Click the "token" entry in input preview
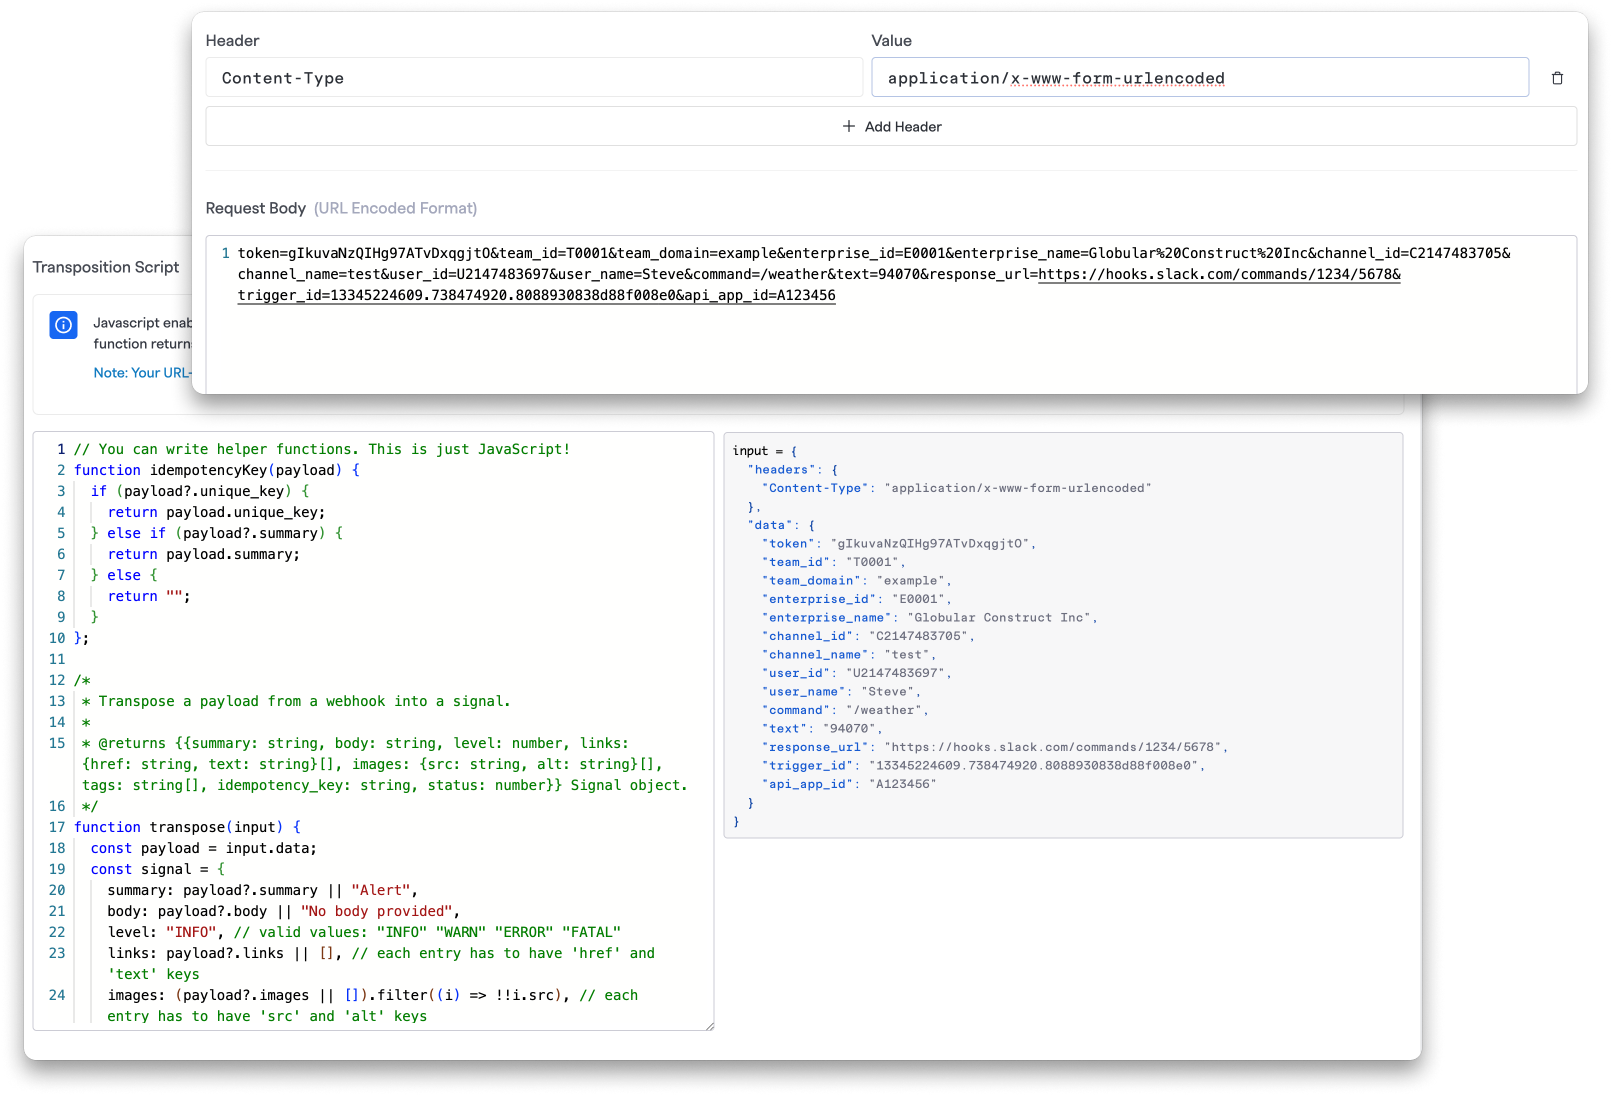 899,544
